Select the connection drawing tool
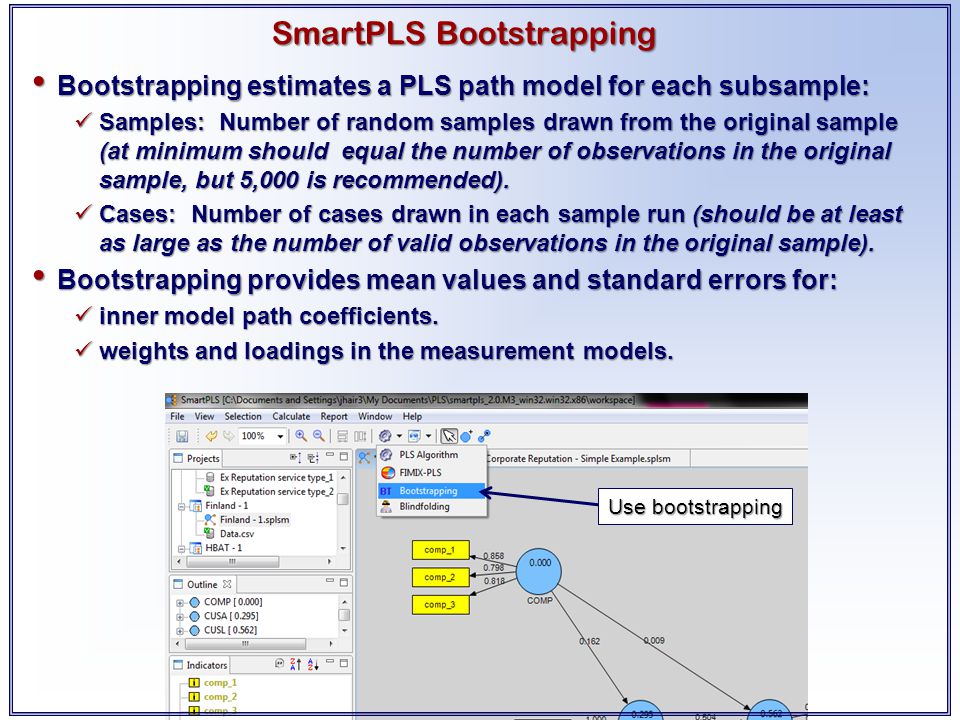 [x=484, y=436]
